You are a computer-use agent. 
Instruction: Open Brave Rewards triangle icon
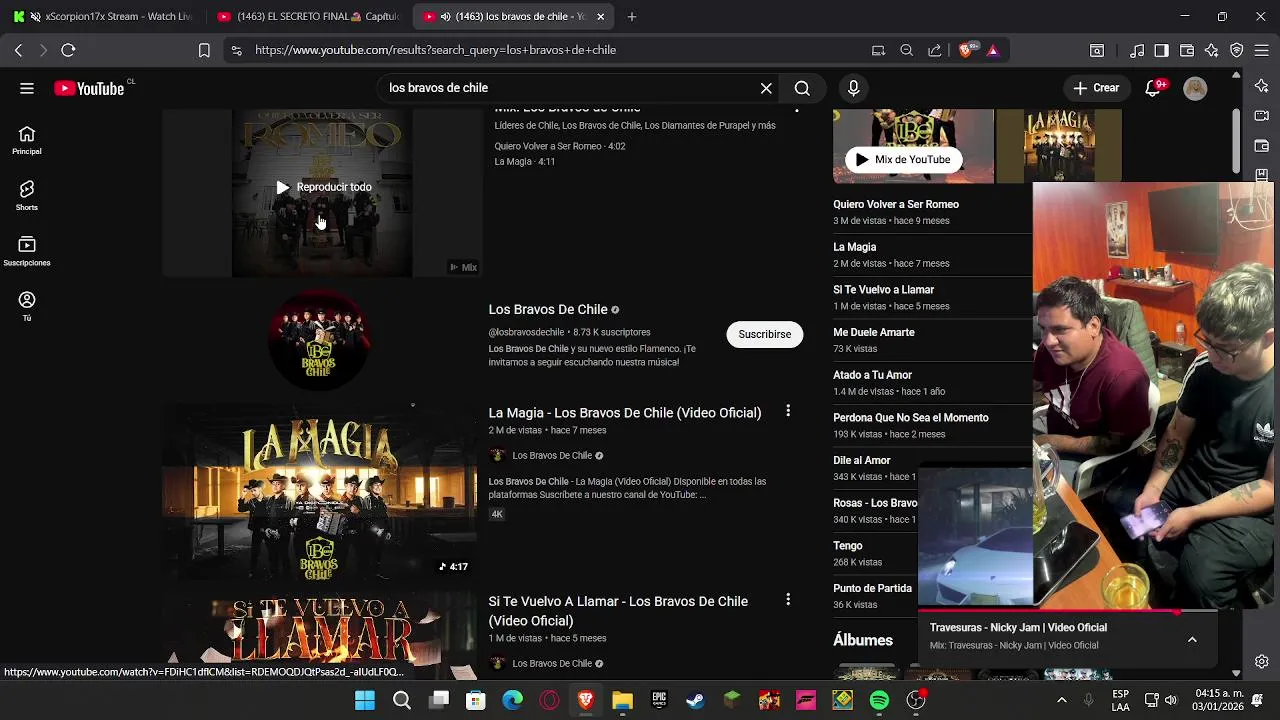(x=993, y=50)
